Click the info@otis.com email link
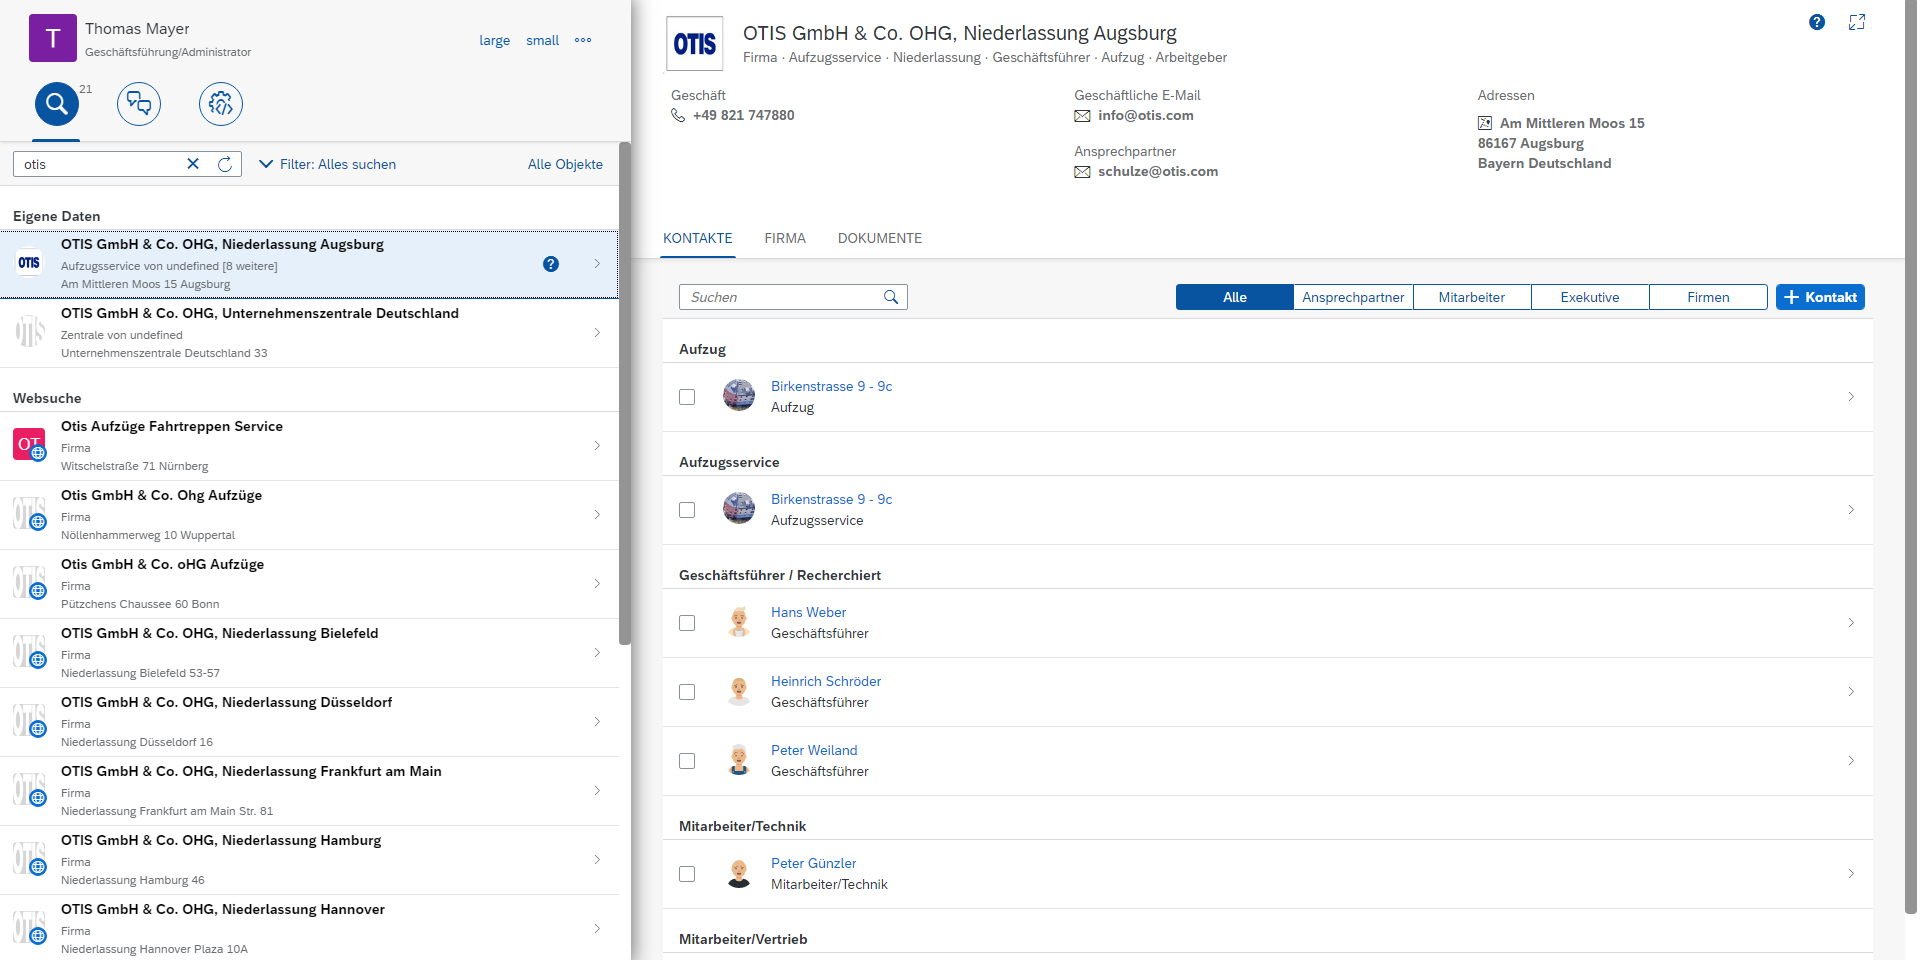This screenshot has width=1920, height=960. [1146, 115]
